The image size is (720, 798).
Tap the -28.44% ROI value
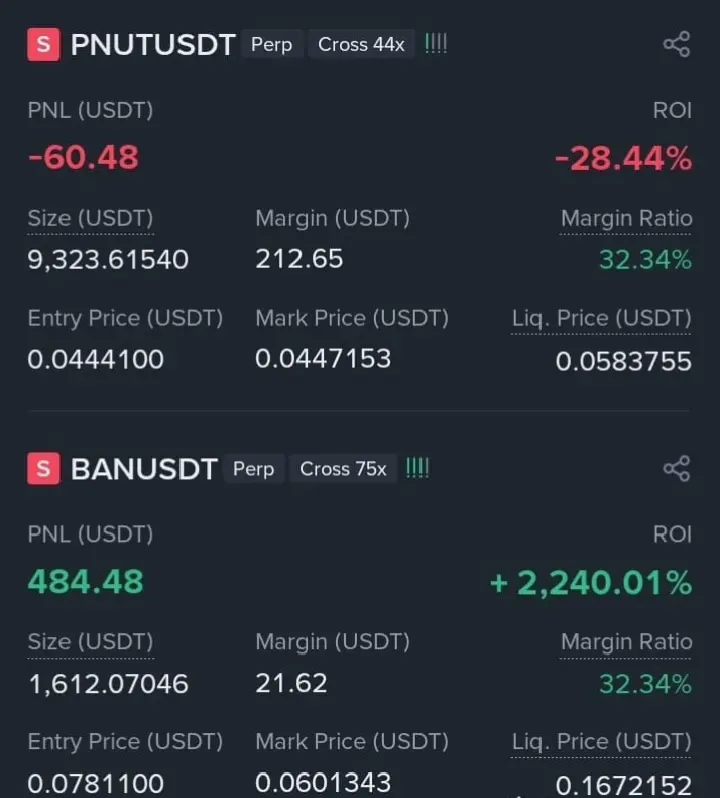[624, 158]
